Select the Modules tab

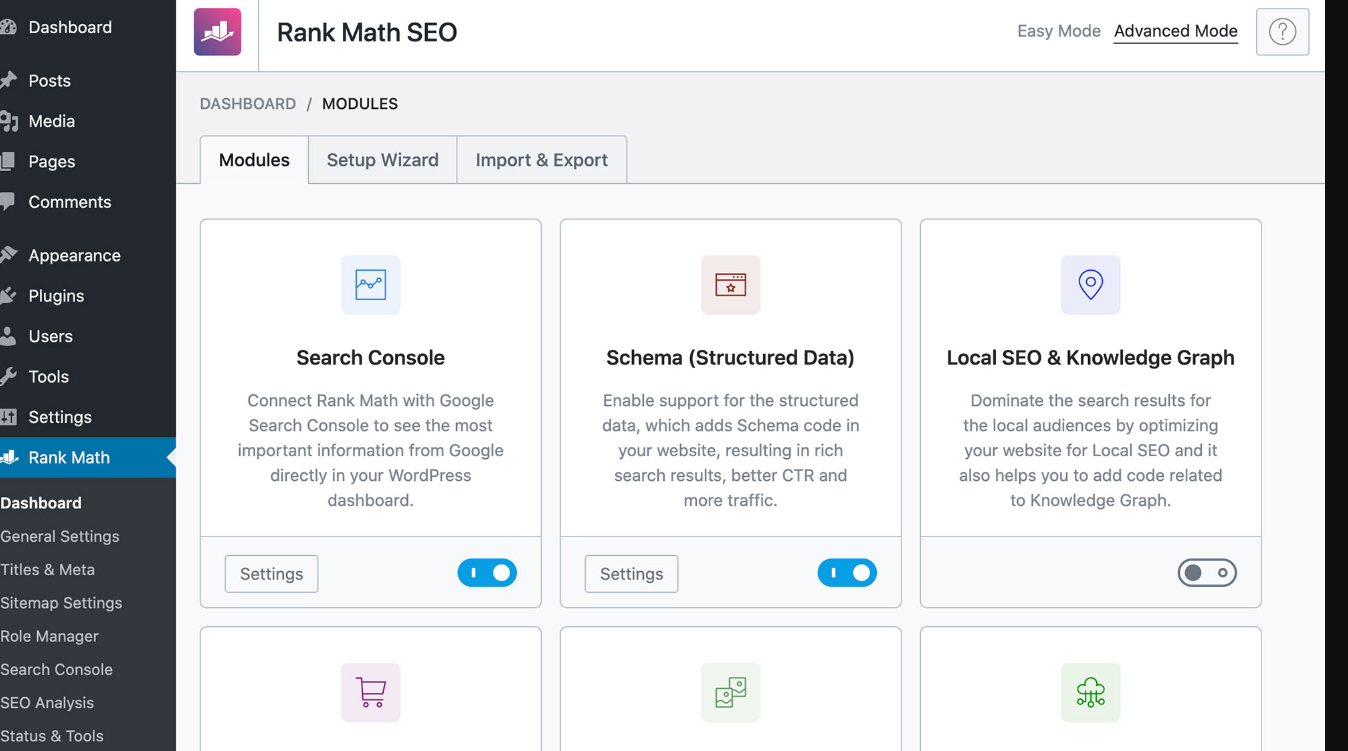tap(254, 160)
